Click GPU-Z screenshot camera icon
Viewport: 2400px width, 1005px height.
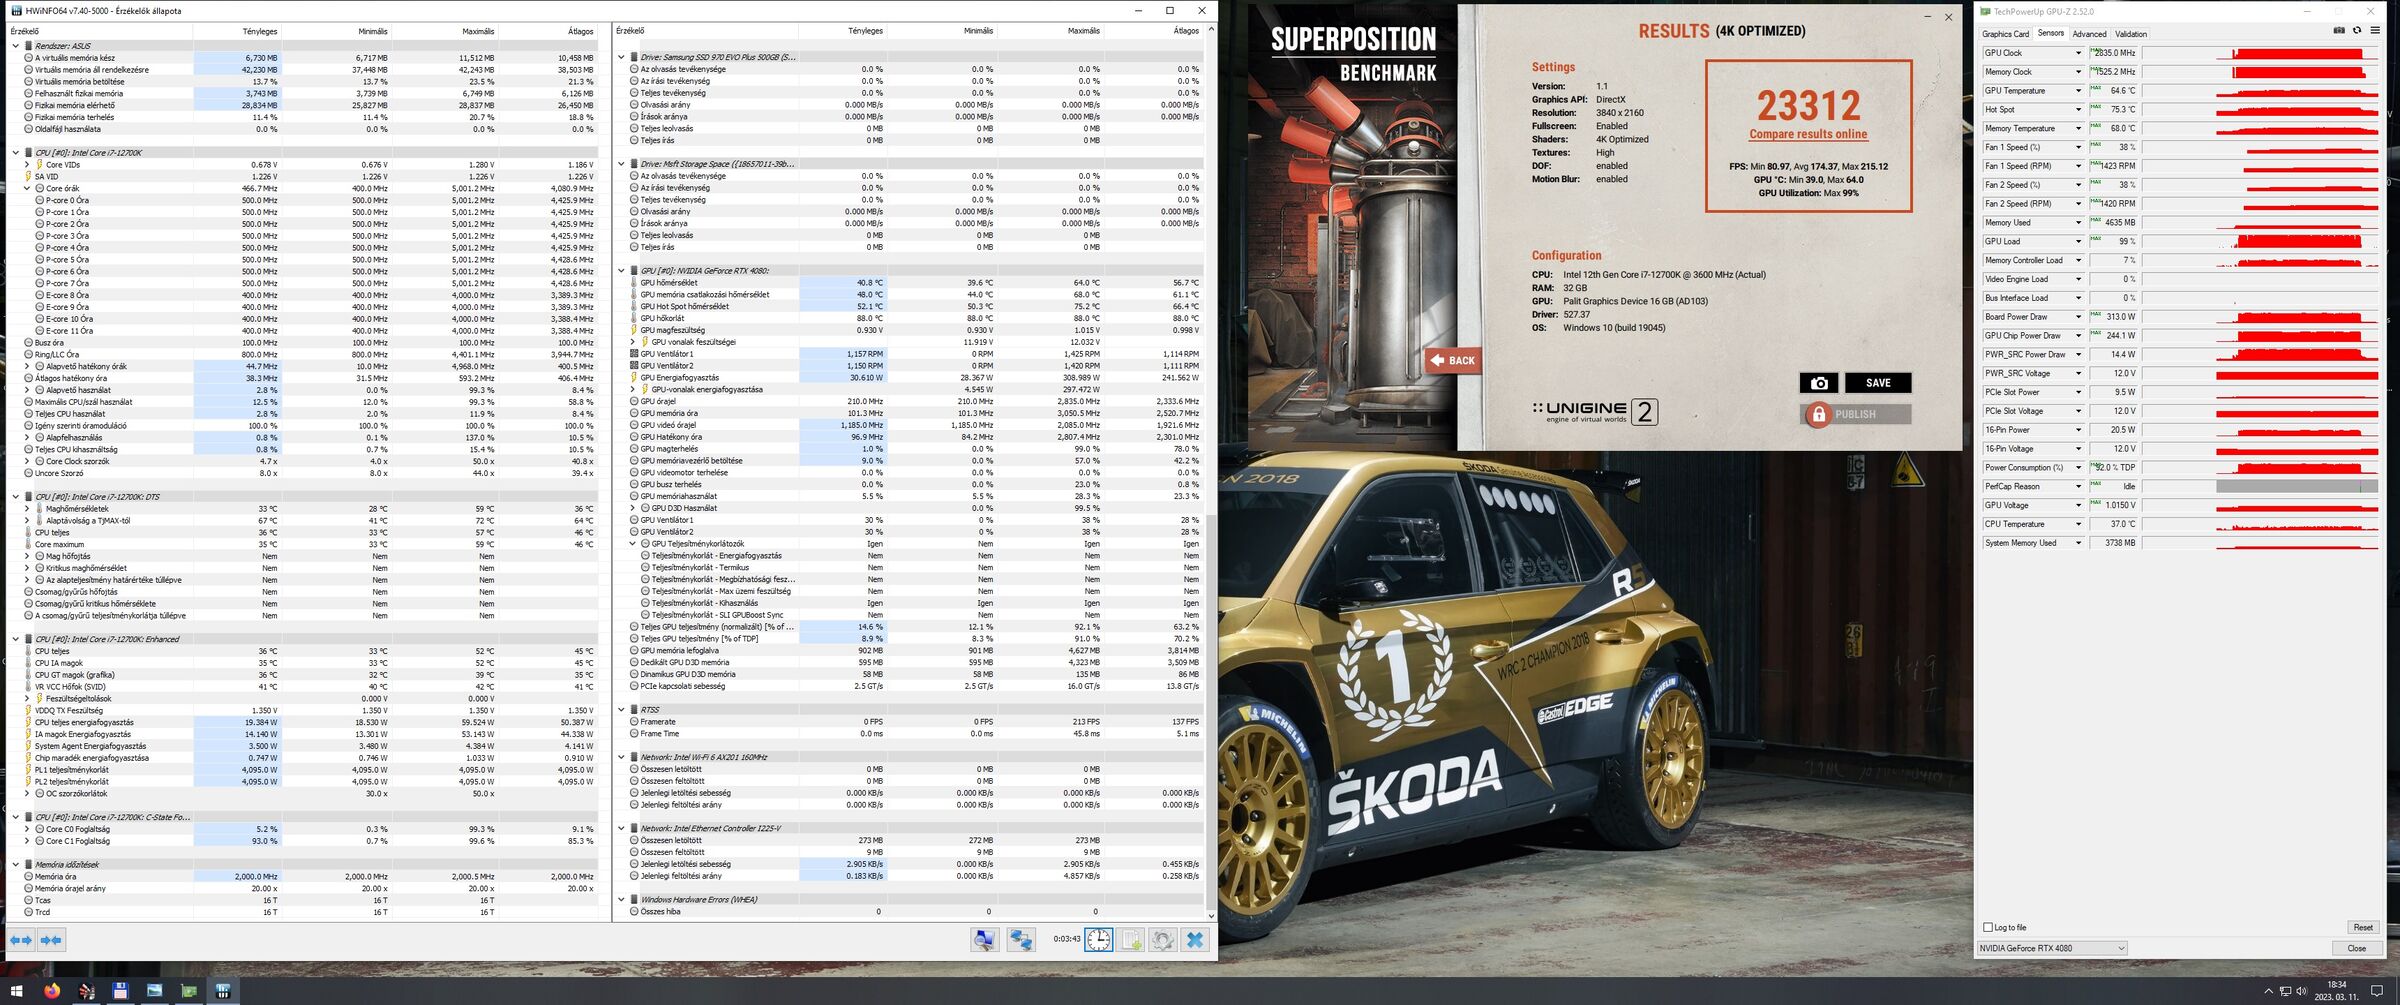click(2339, 31)
